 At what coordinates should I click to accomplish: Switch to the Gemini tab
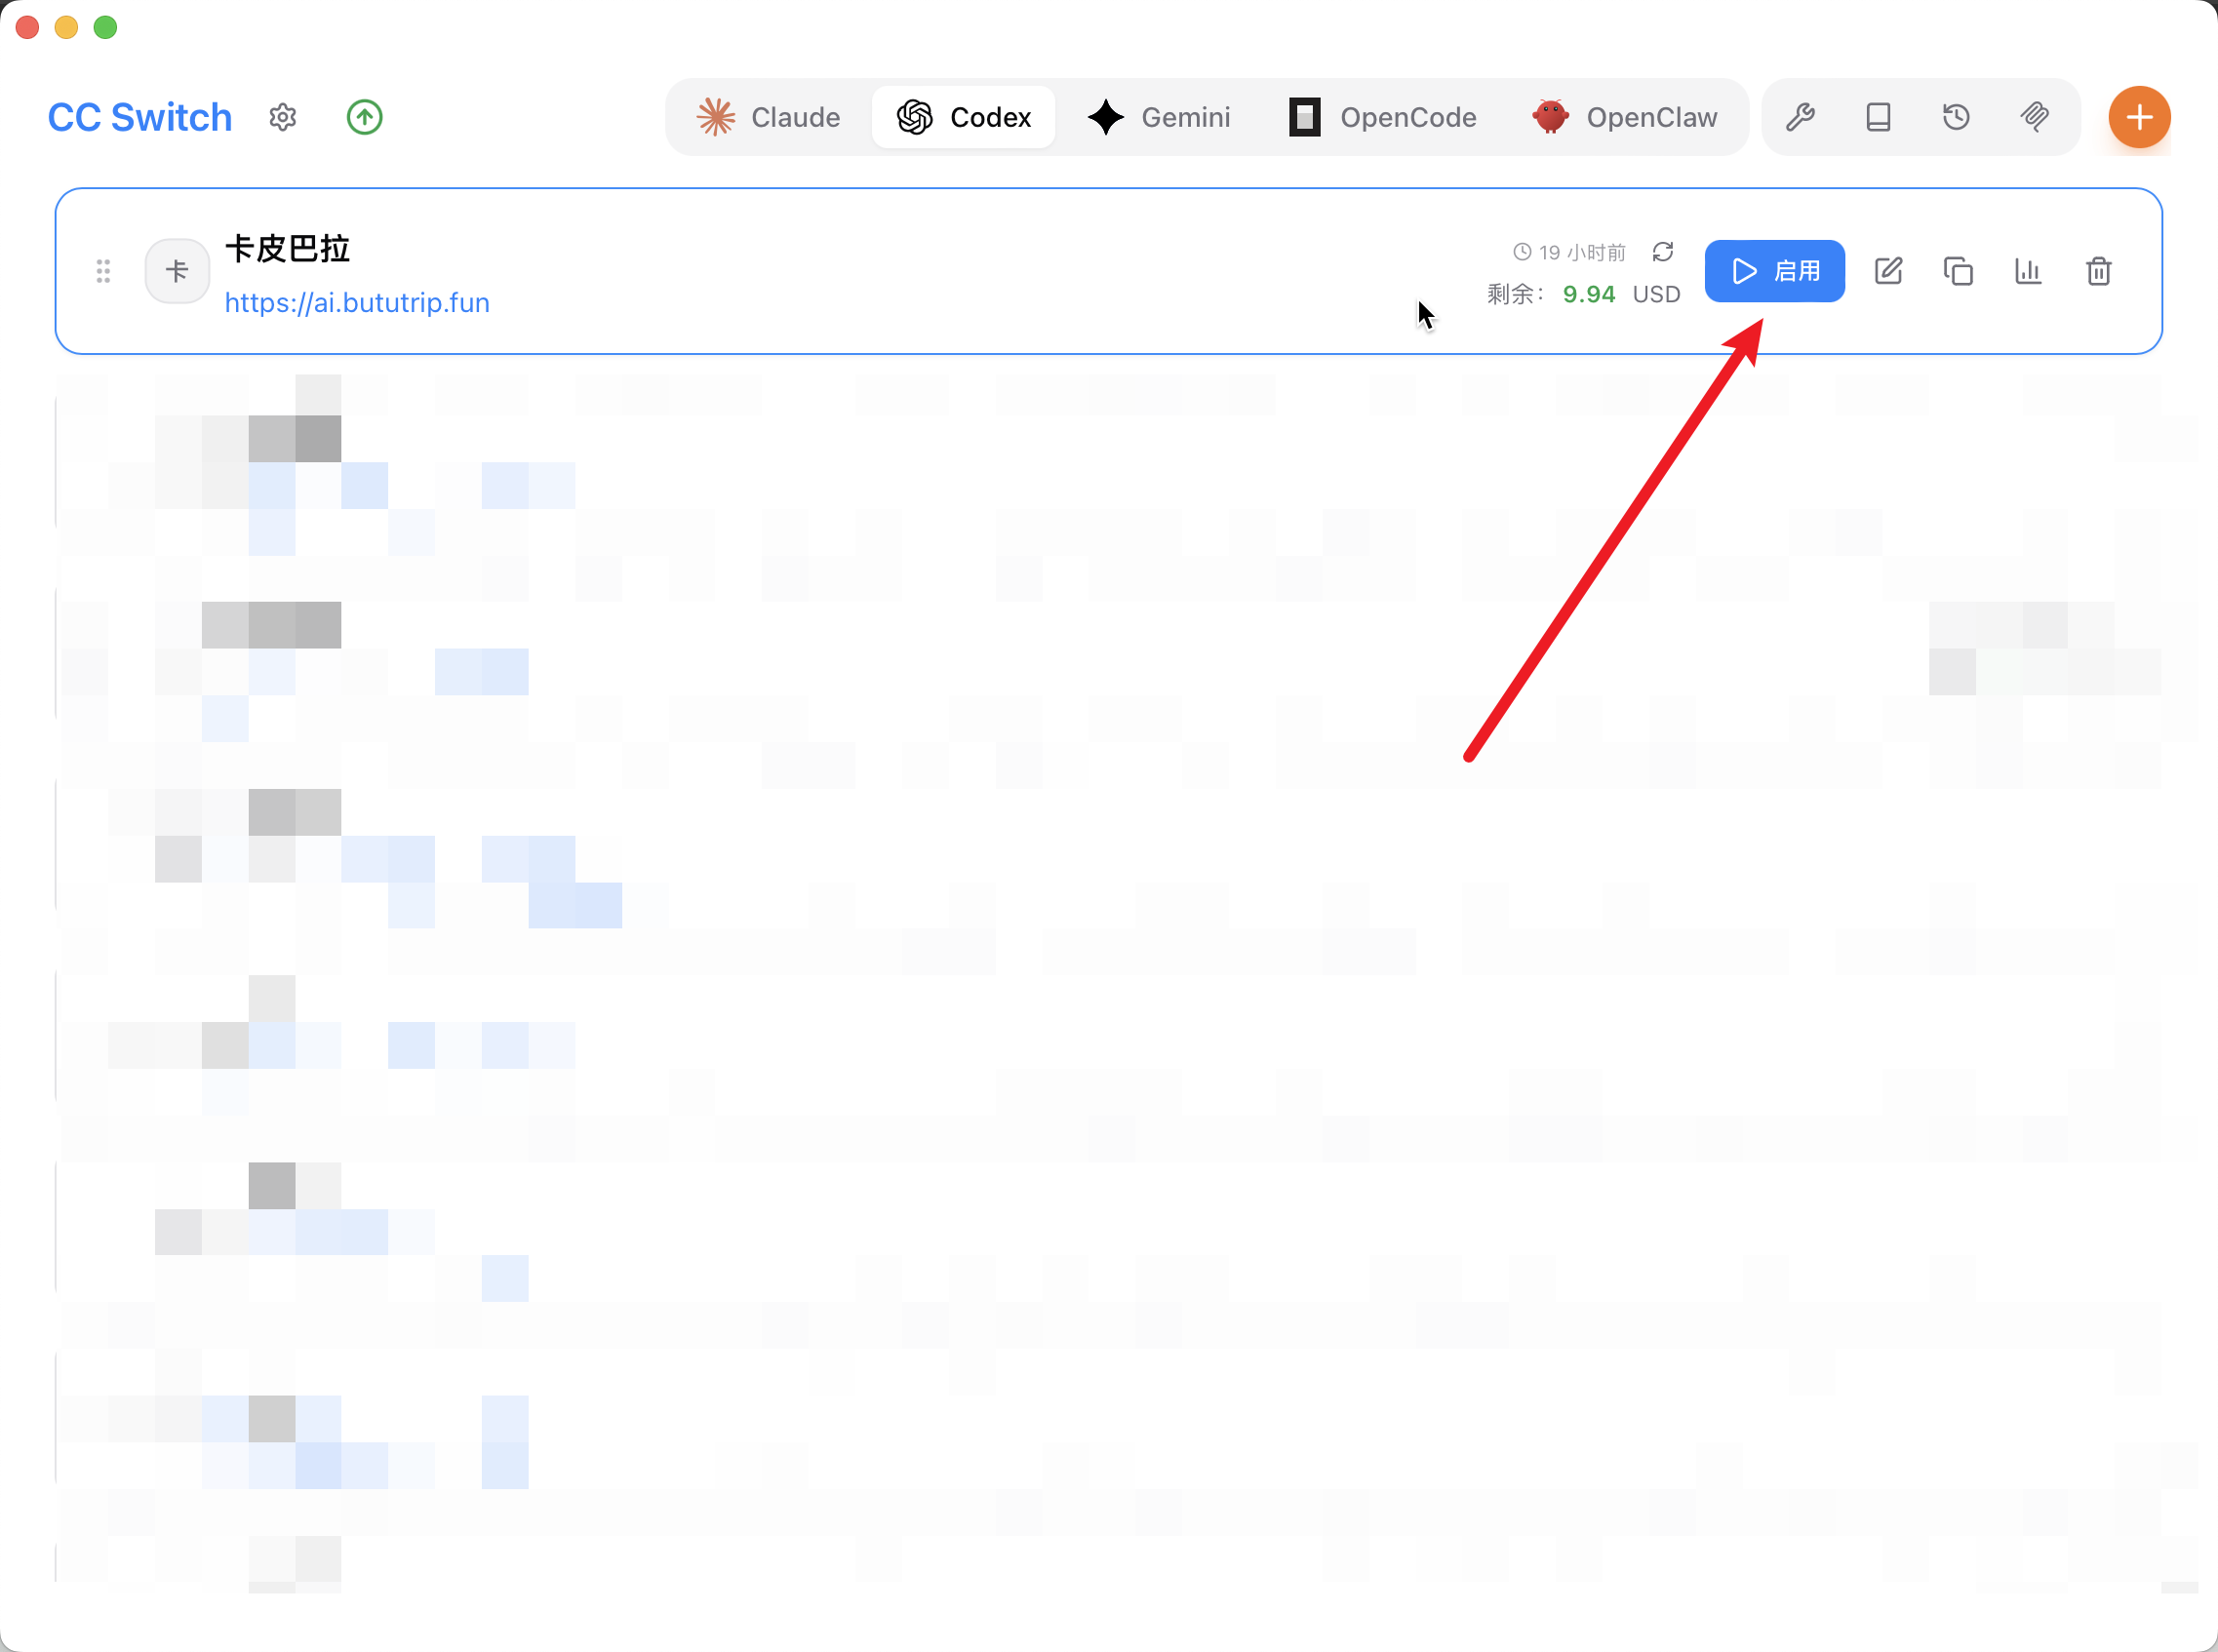[1159, 117]
